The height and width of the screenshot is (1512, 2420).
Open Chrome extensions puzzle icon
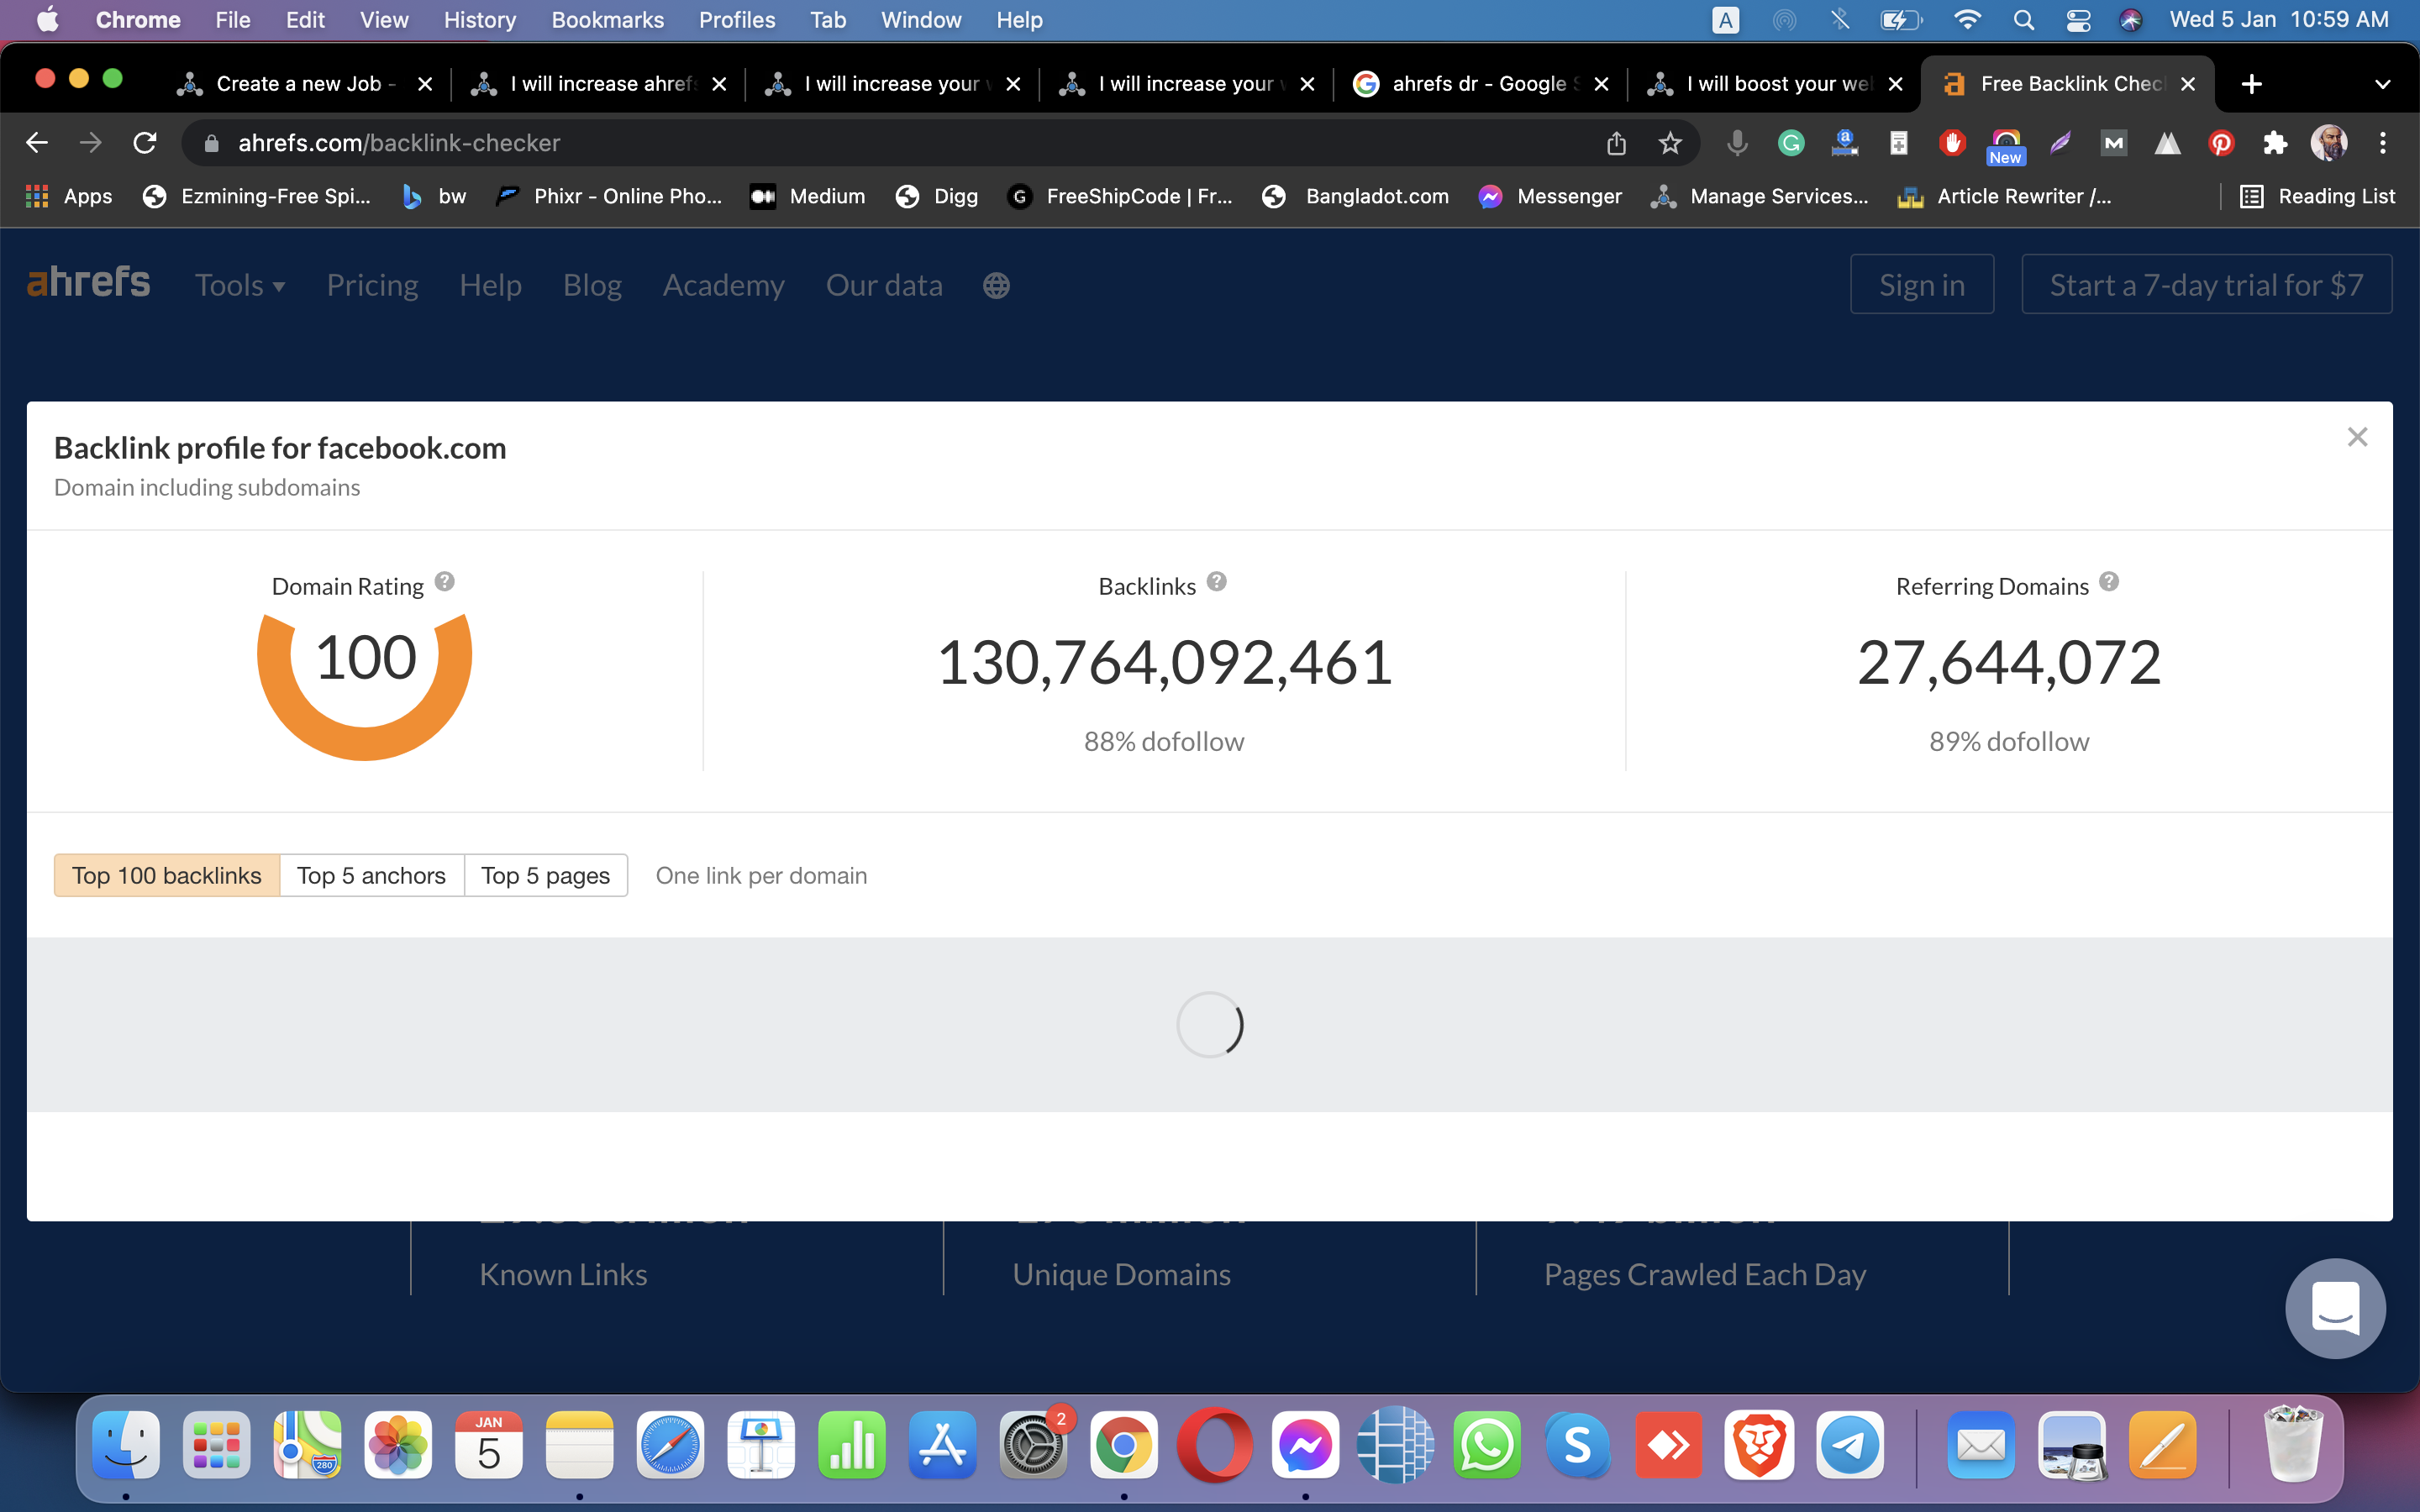click(x=2275, y=143)
